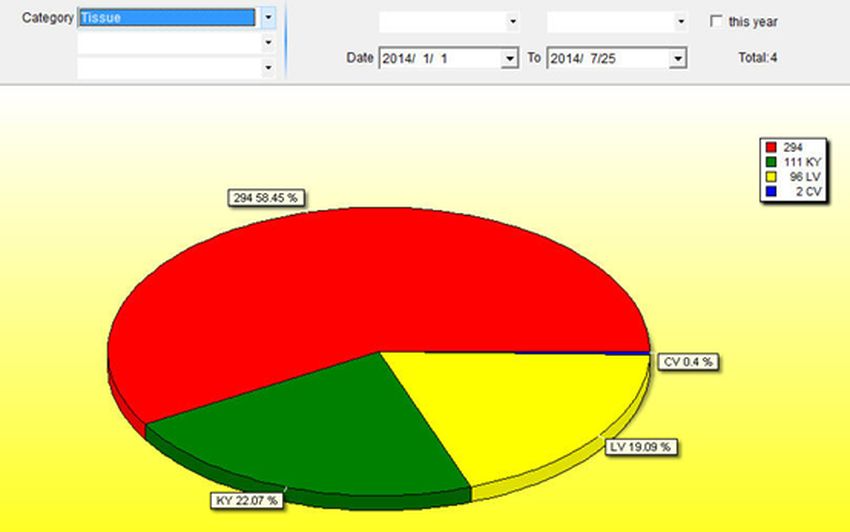Click the green legend swatch for 111 KY
The height and width of the screenshot is (532, 850).
pyautogui.click(x=771, y=162)
